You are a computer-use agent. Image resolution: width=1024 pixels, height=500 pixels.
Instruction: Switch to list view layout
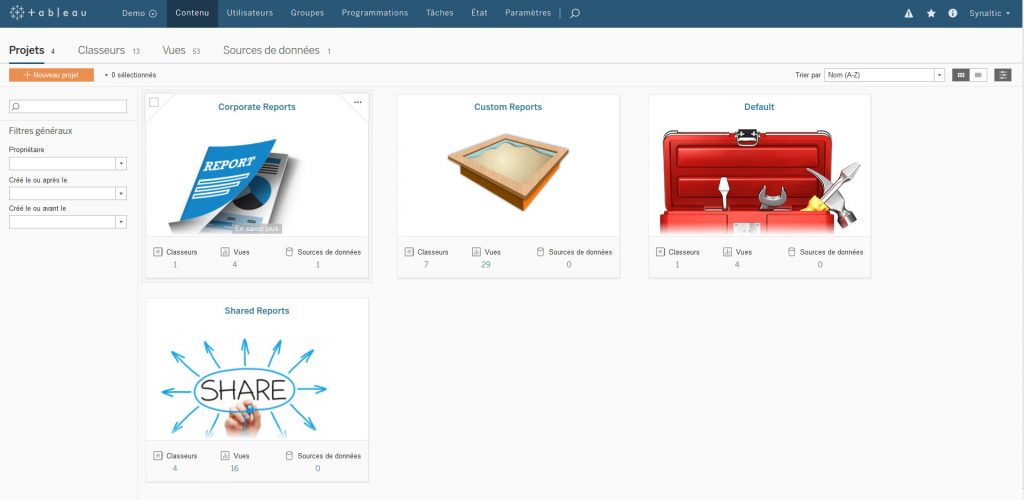(978, 75)
